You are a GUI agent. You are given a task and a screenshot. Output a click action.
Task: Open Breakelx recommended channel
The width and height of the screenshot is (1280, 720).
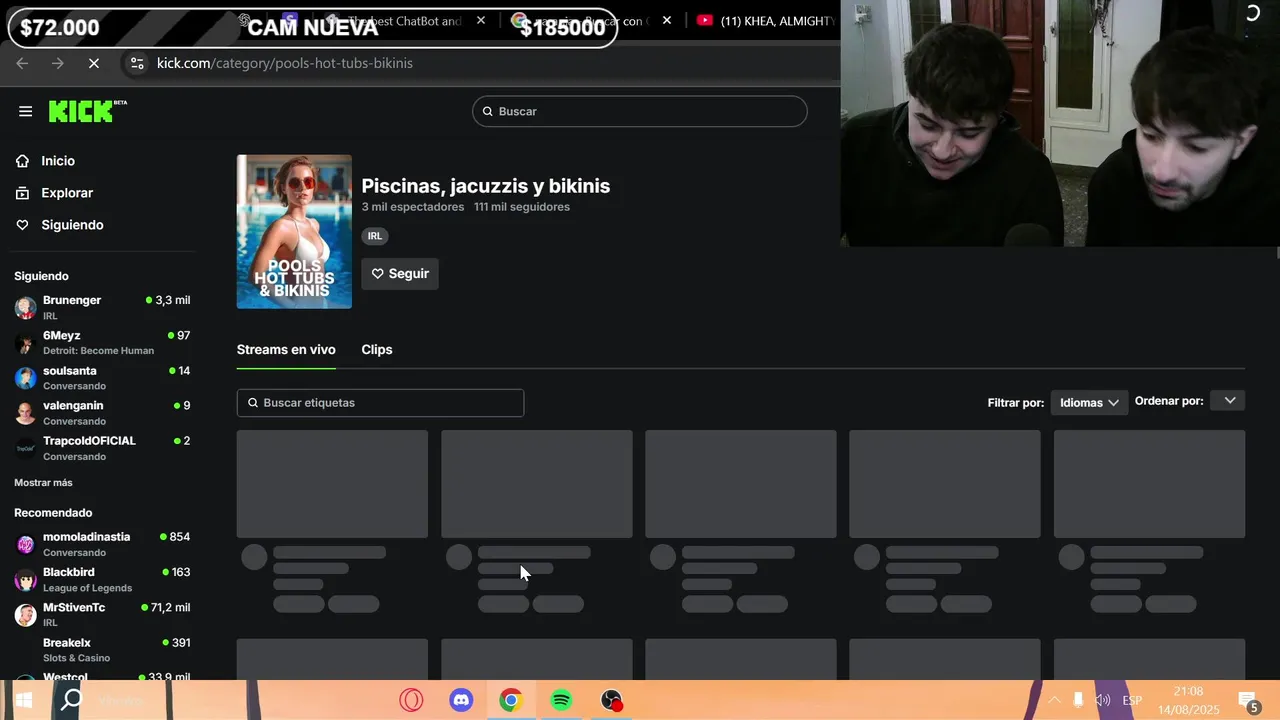click(x=102, y=650)
